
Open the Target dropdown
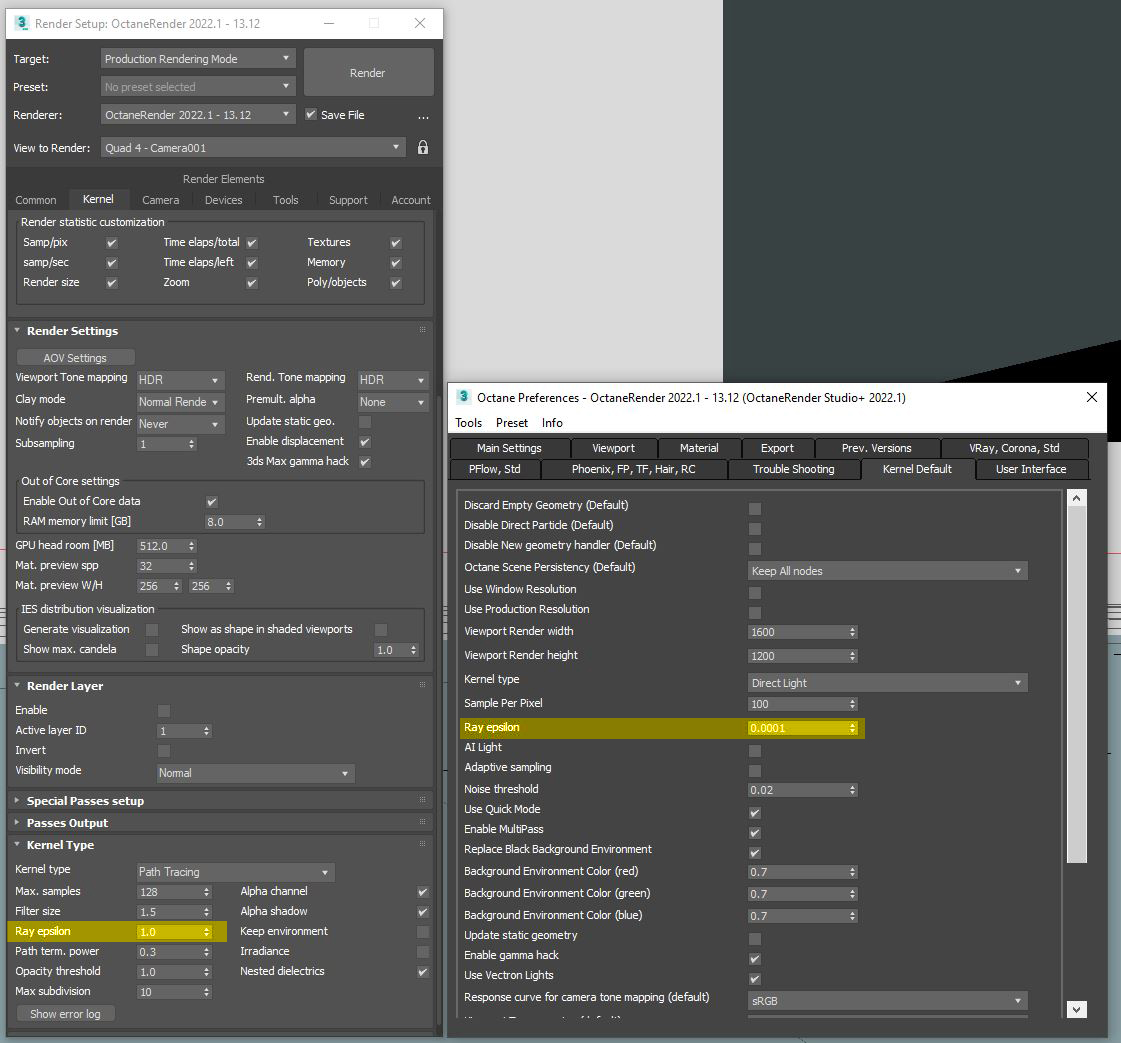(x=197, y=59)
